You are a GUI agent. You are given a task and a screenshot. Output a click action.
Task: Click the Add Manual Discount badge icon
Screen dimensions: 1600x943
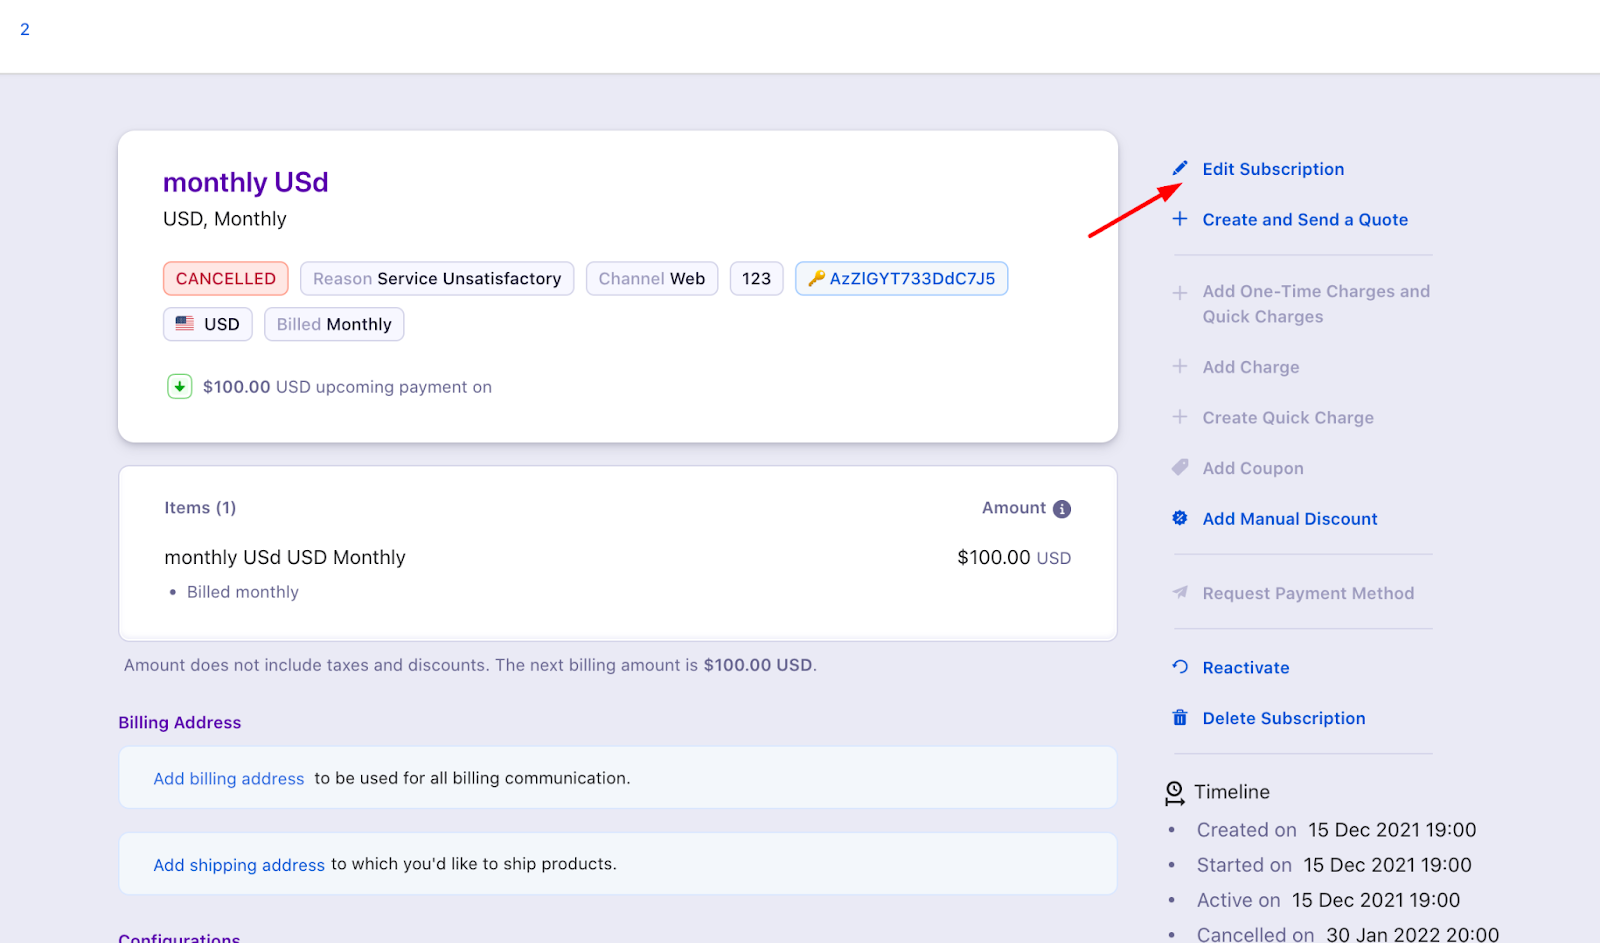click(1180, 518)
